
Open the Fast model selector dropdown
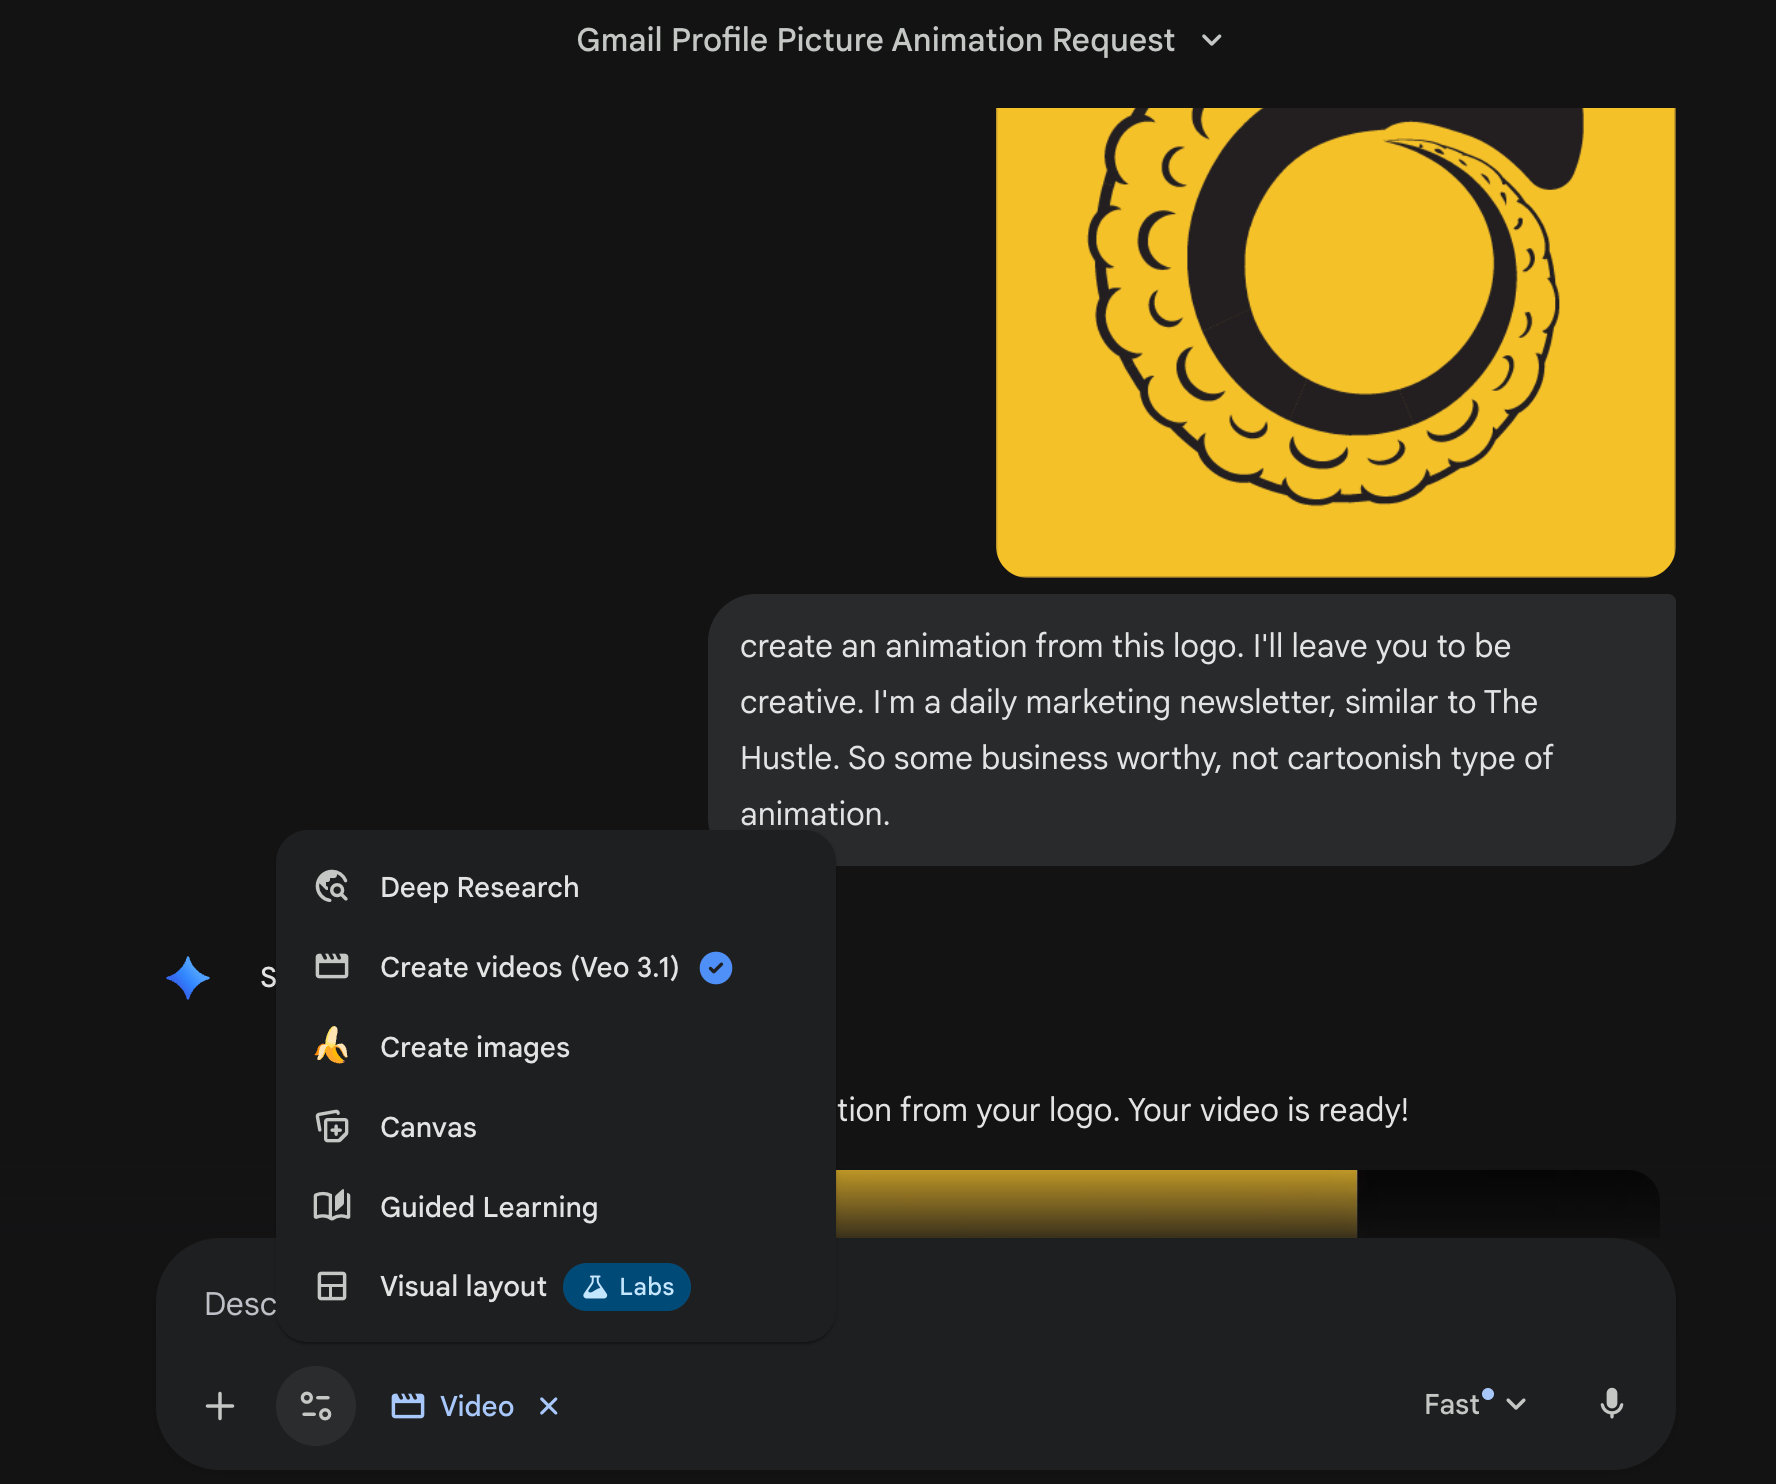pos(1475,1405)
